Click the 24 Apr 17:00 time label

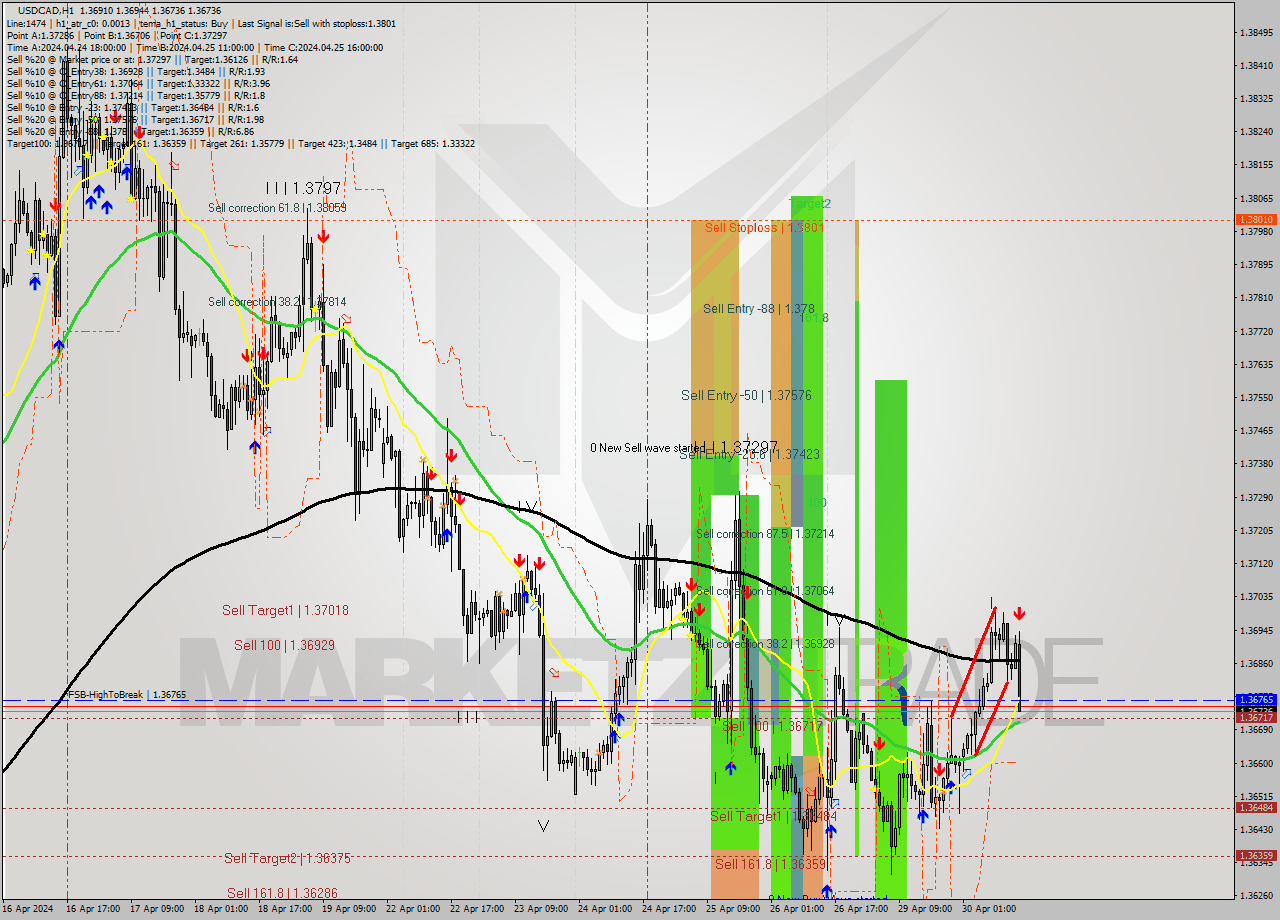pyautogui.click(x=669, y=909)
